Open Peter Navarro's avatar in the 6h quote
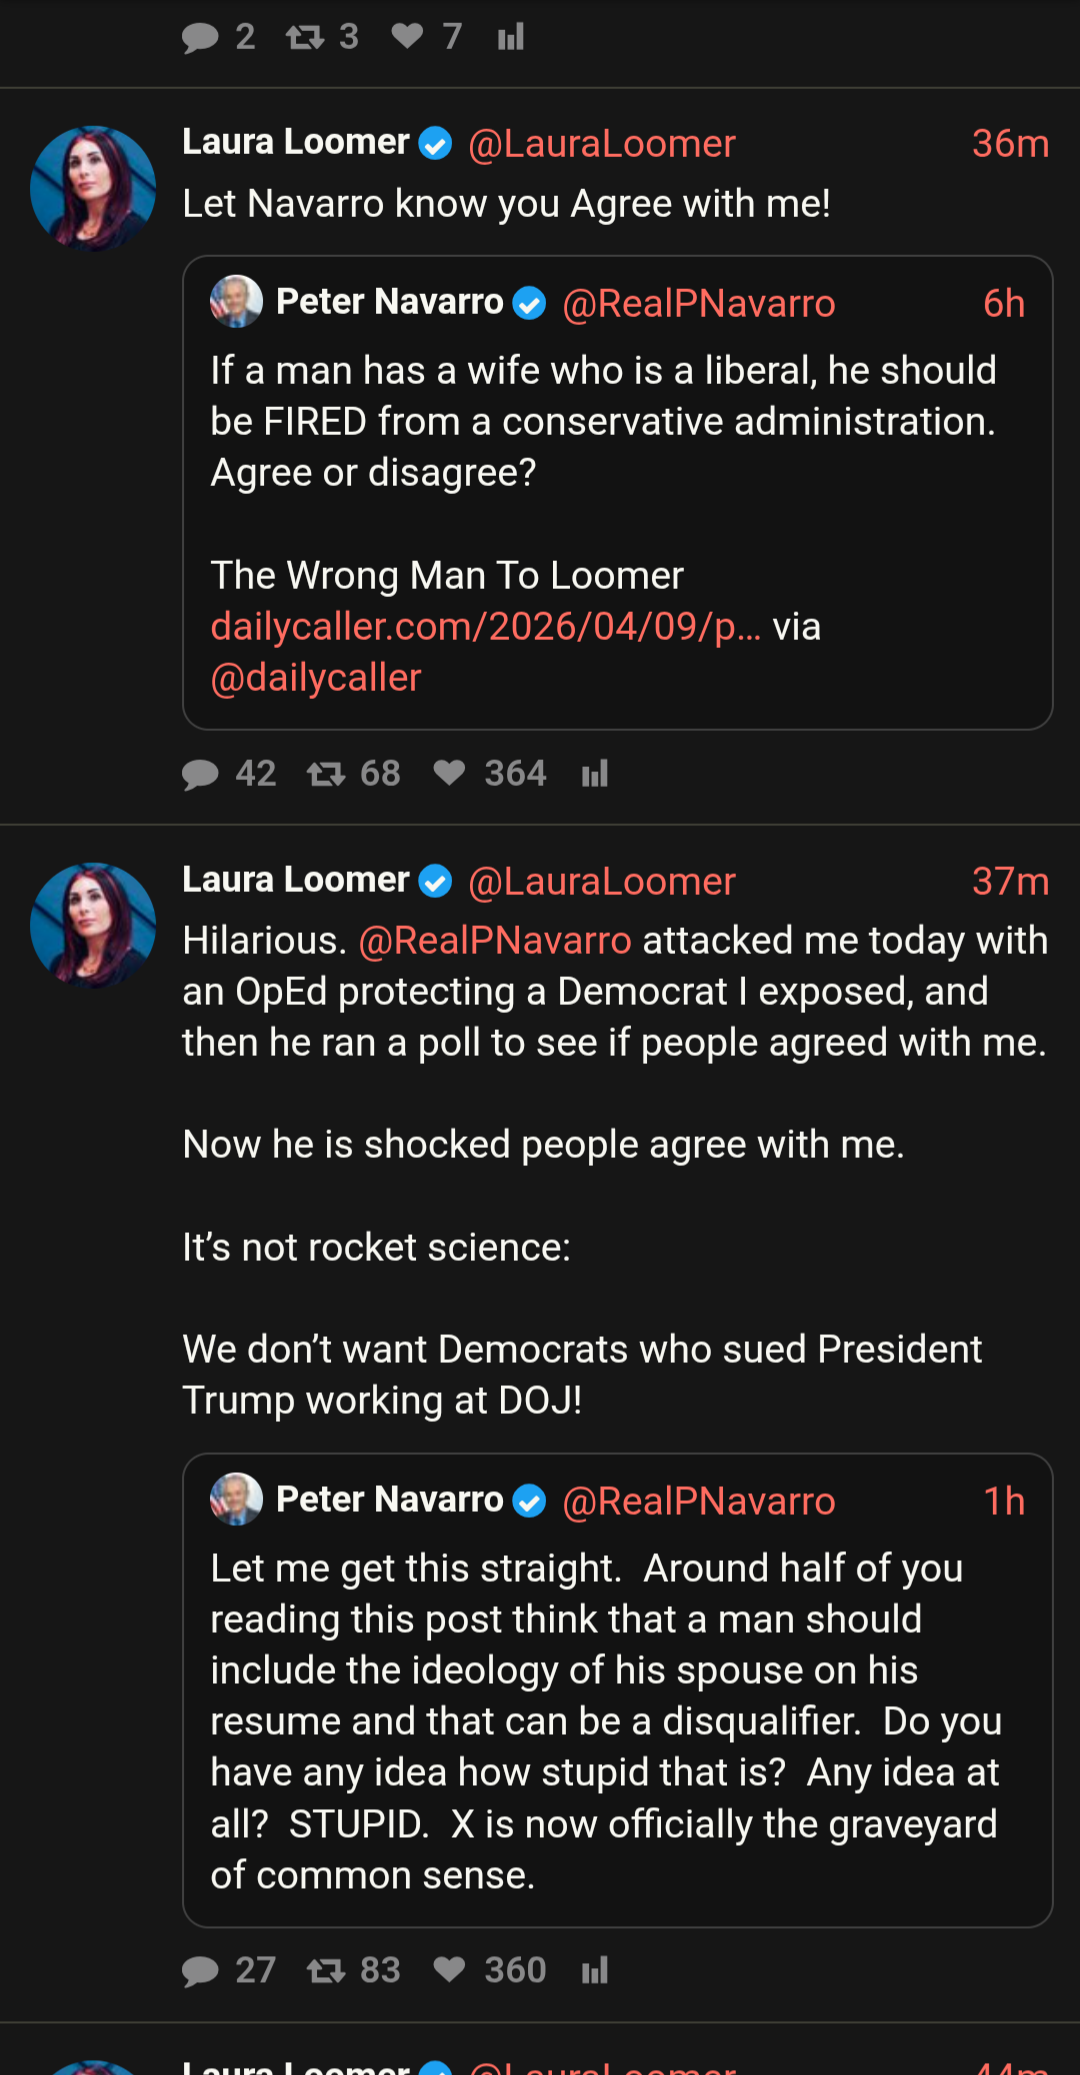Image resolution: width=1080 pixels, height=2075 pixels. pos(236,302)
